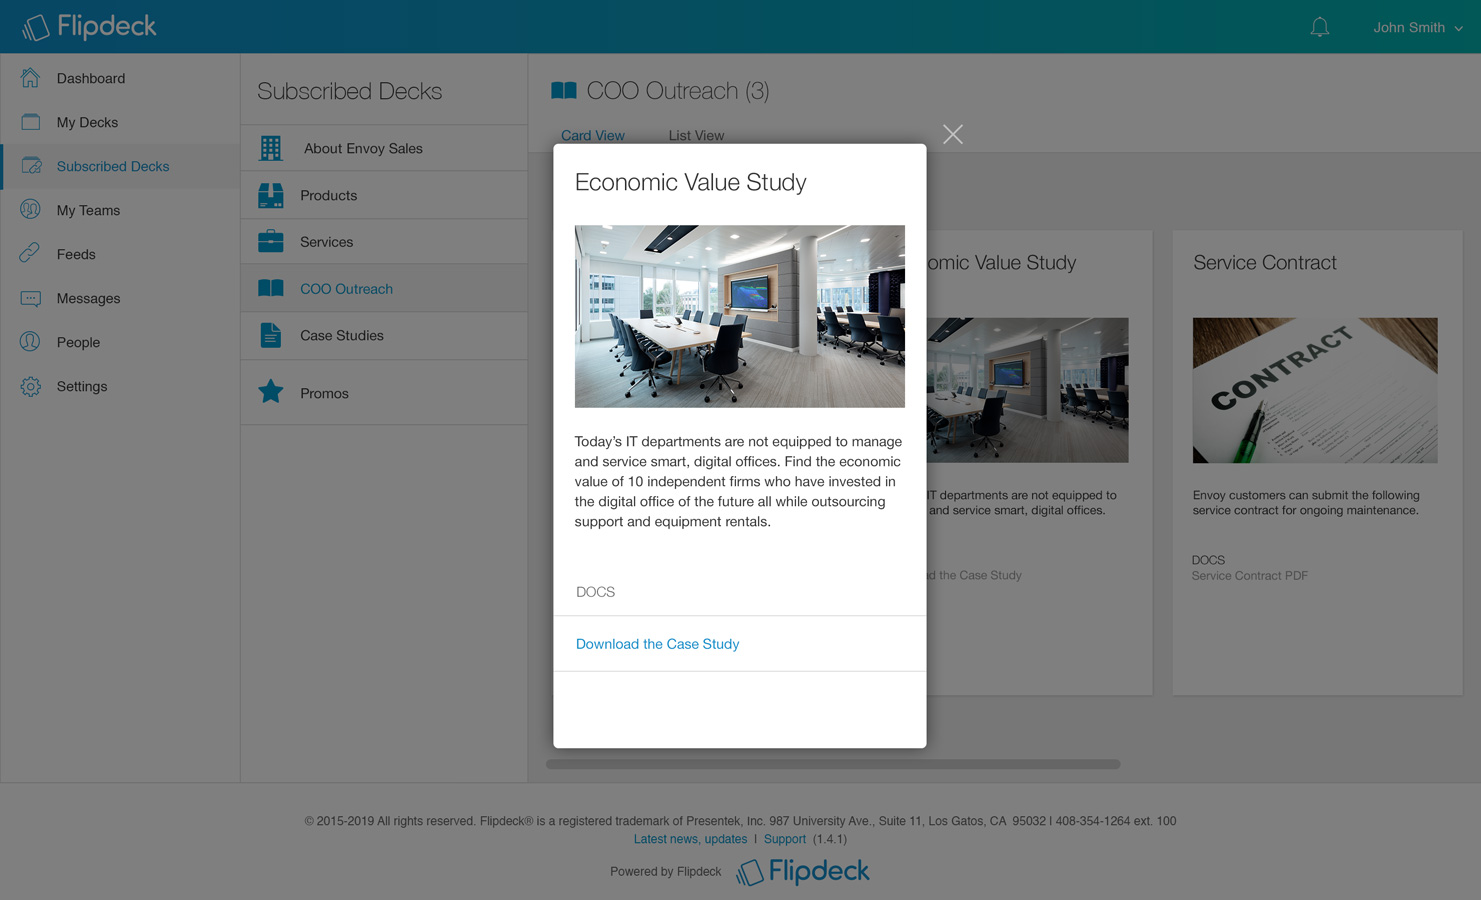Click the Flipdeck logo in the header
The image size is (1481, 900).
[x=89, y=27]
